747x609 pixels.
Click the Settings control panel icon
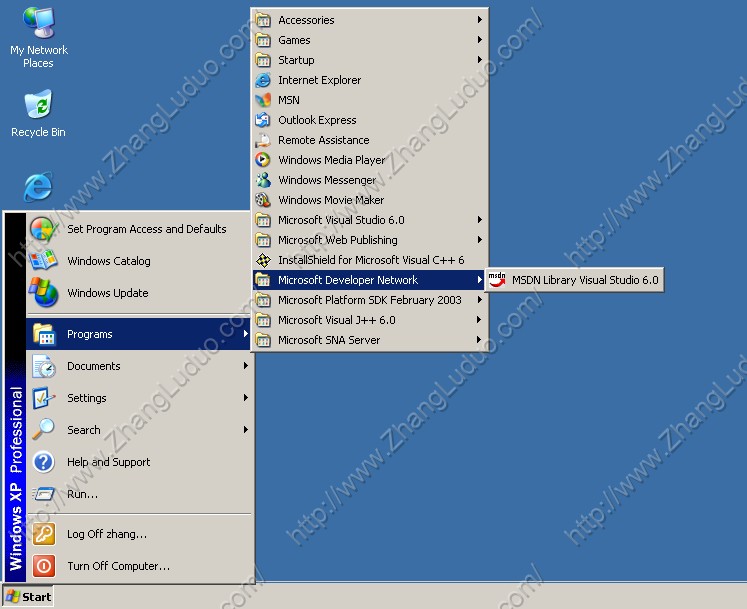click(44, 398)
